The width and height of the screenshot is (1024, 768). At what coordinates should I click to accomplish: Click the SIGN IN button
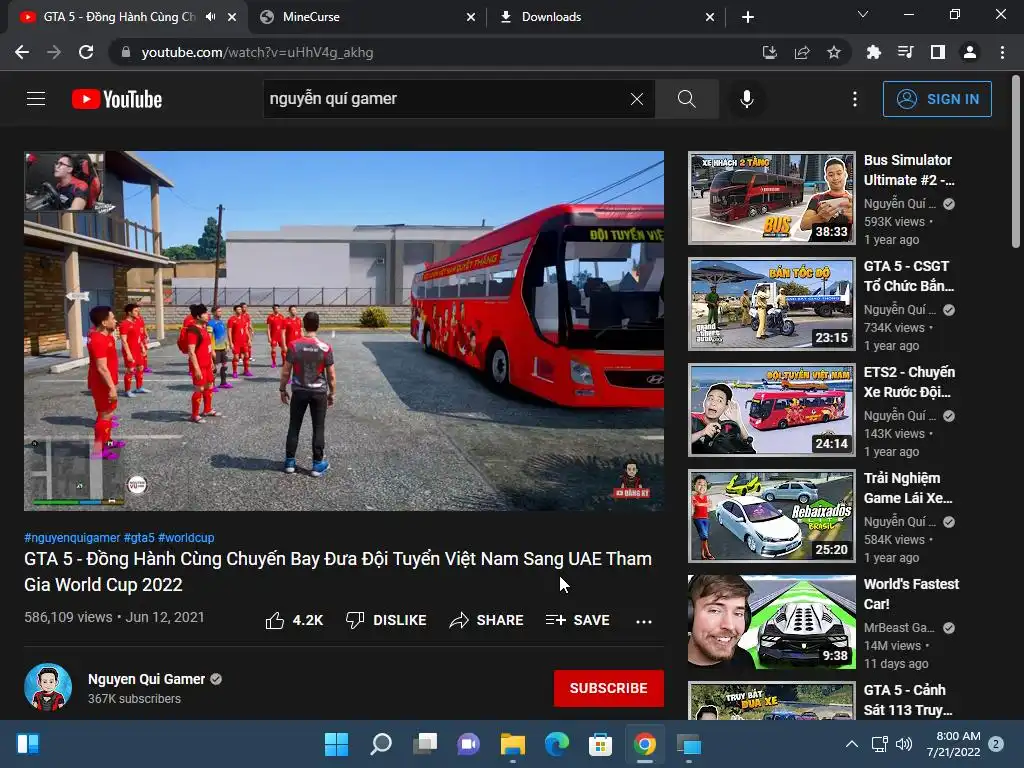point(937,99)
